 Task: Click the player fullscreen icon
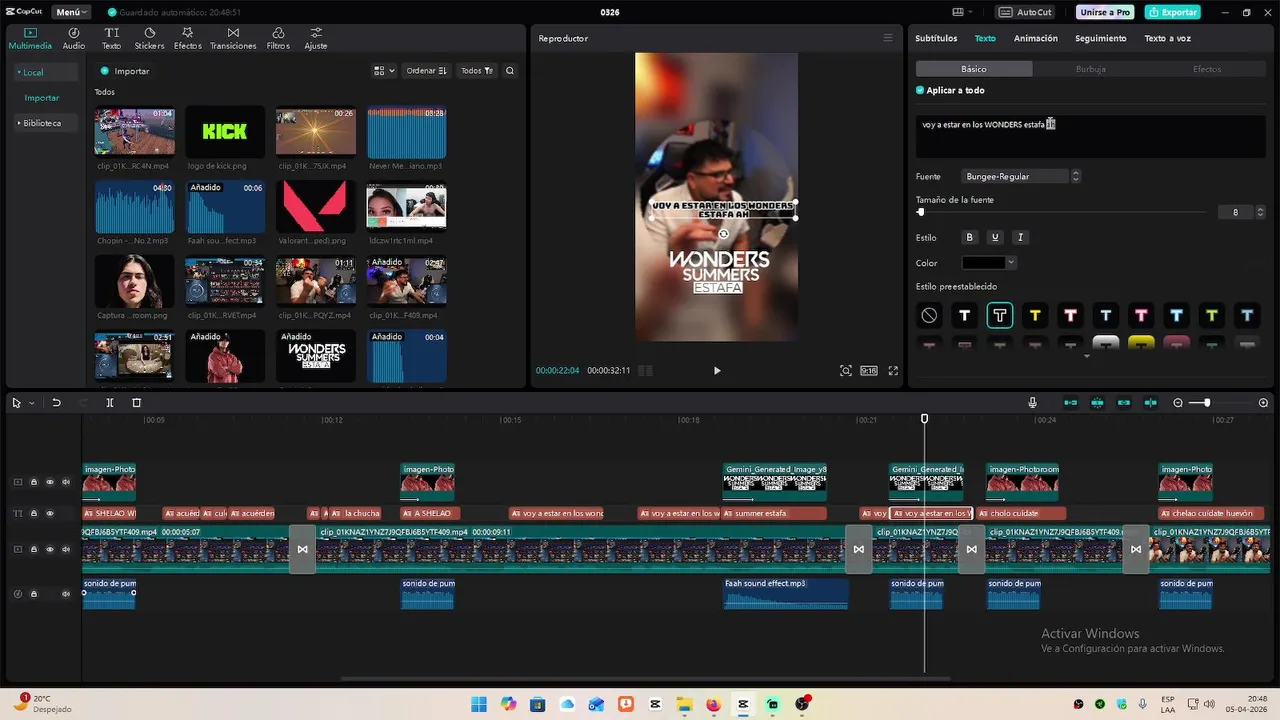893,370
